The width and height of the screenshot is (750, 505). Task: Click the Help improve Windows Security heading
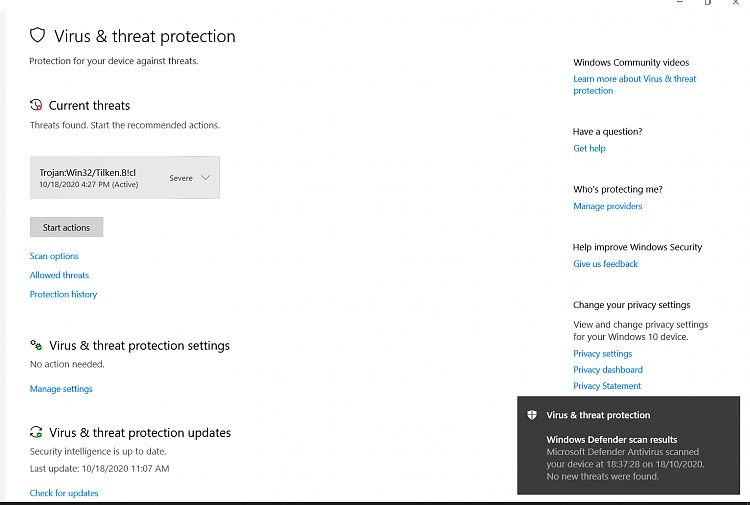637,247
